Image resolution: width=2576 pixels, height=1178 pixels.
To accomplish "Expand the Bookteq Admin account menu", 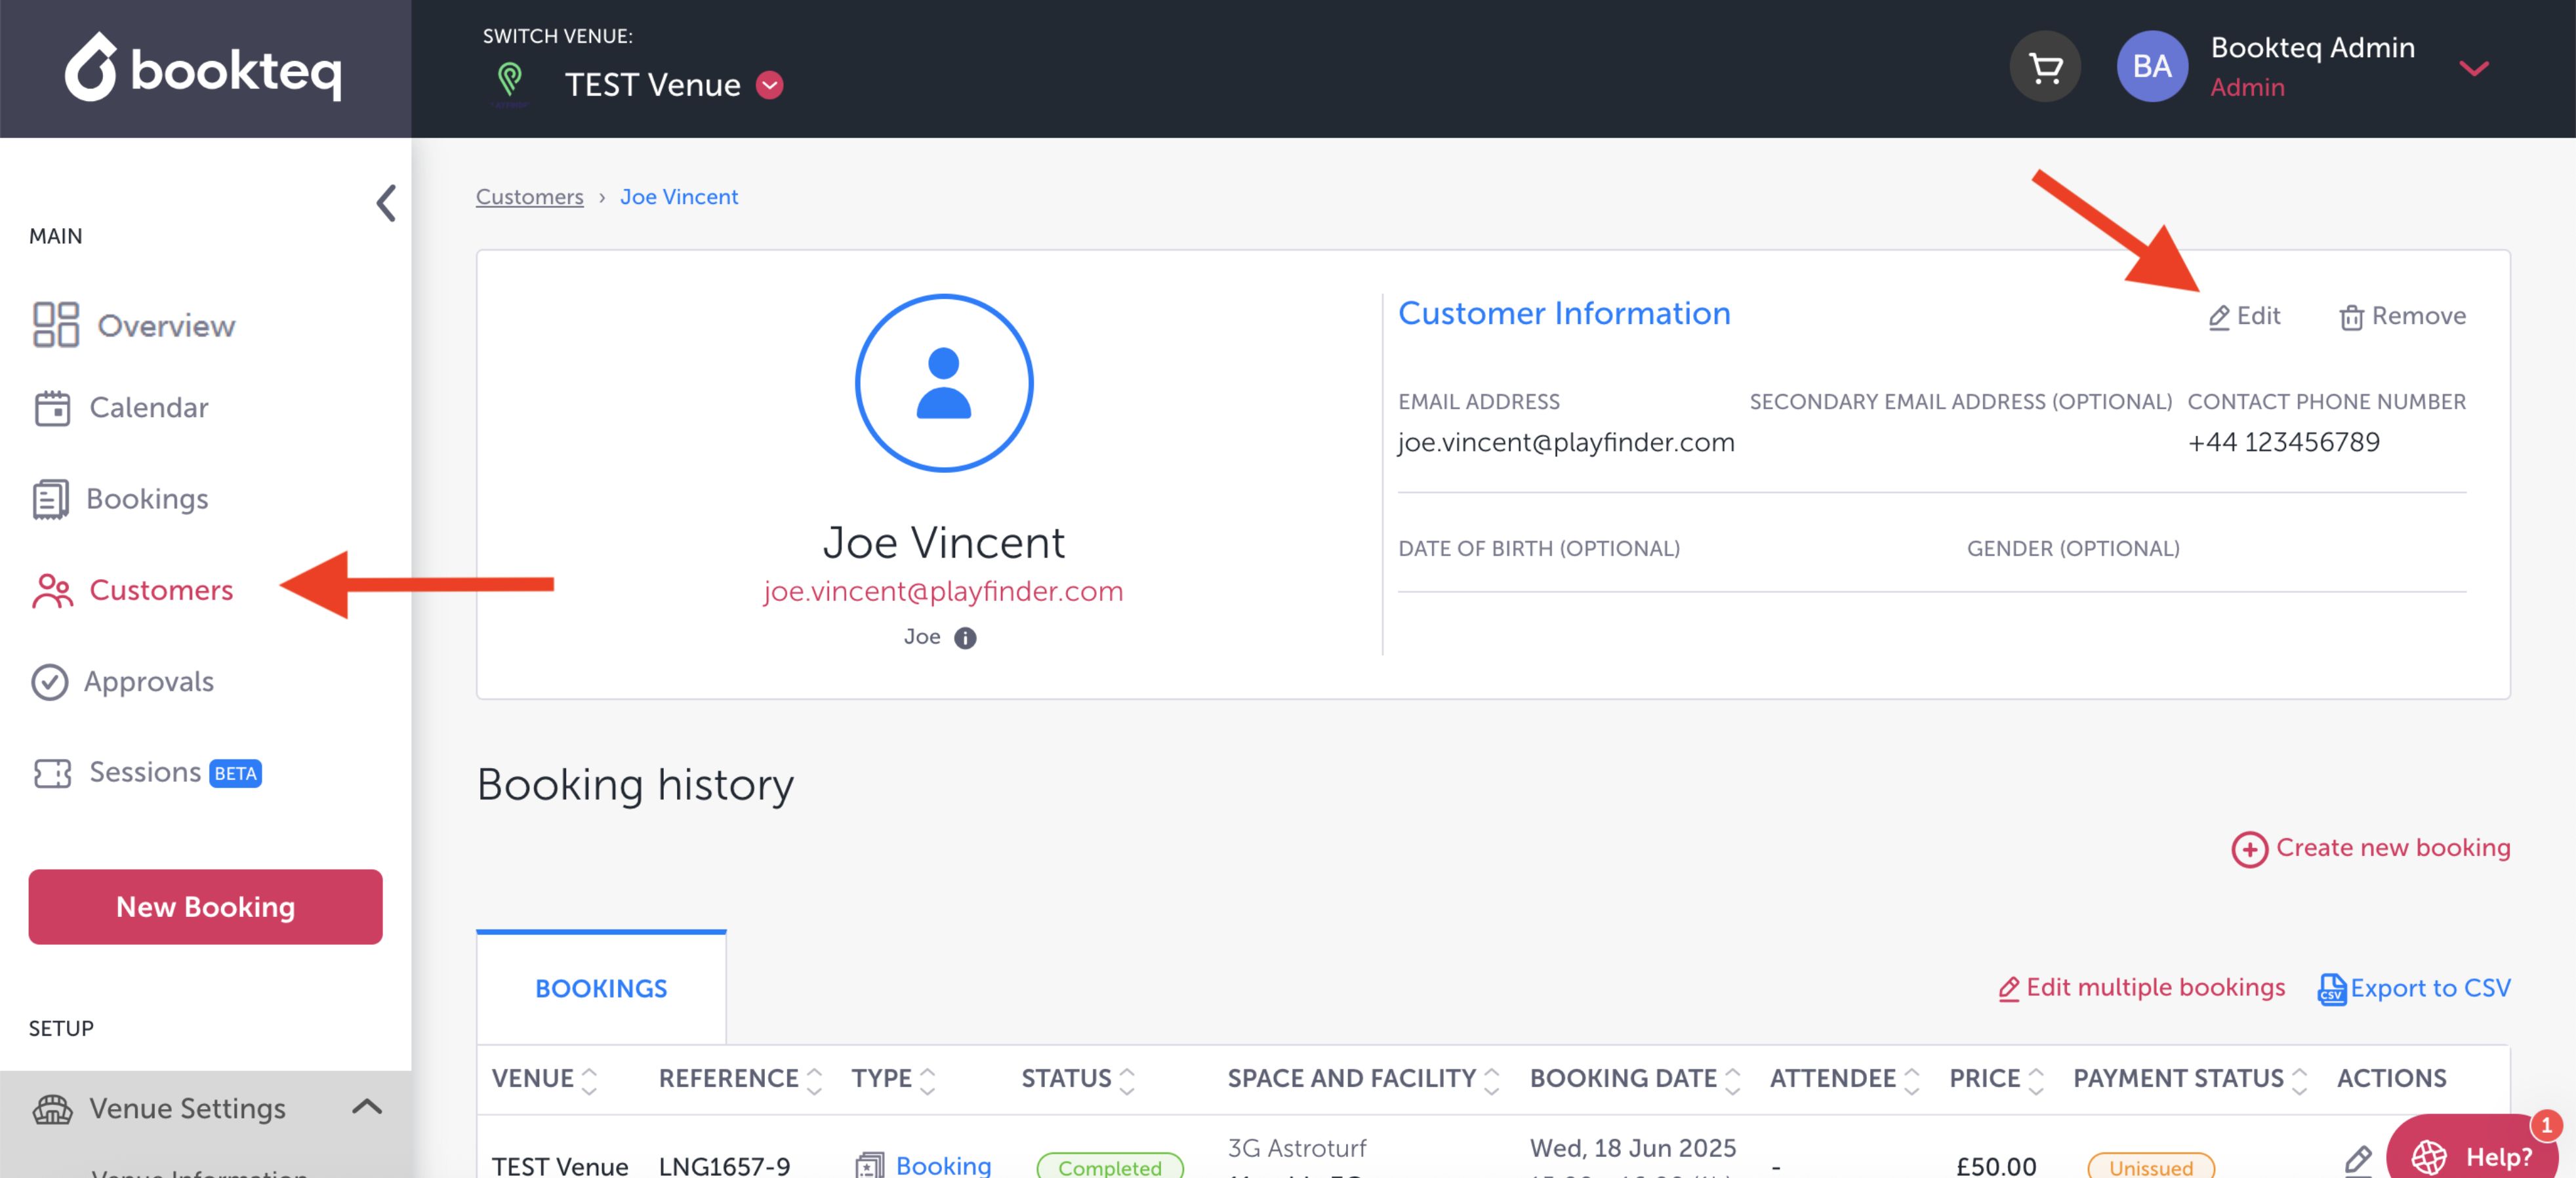I will point(2473,68).
